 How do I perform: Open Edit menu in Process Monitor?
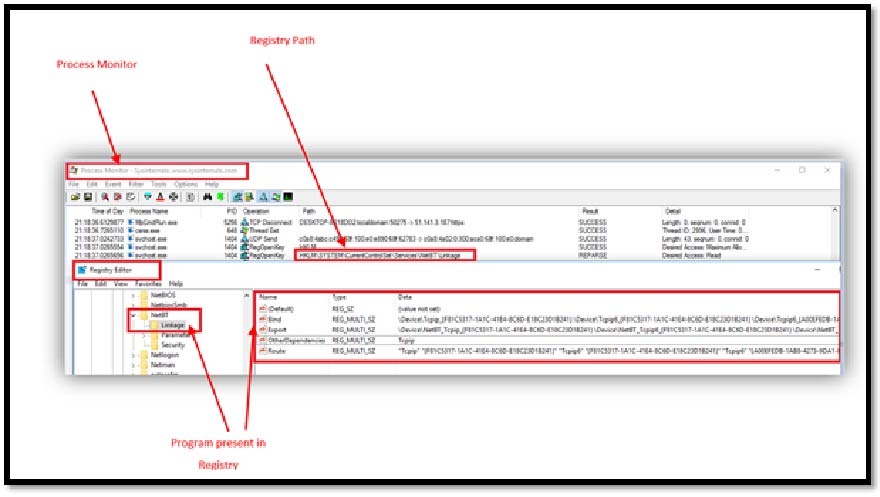point(92,184)
